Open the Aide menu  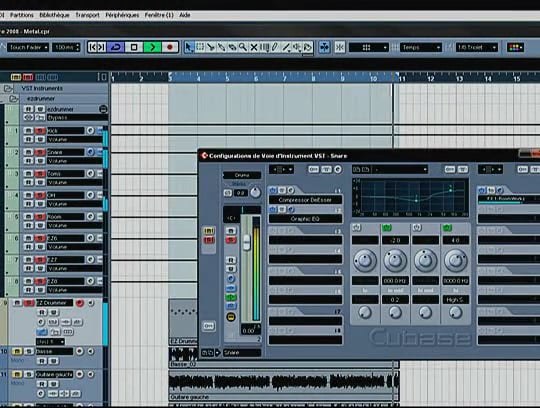point(185,15)
